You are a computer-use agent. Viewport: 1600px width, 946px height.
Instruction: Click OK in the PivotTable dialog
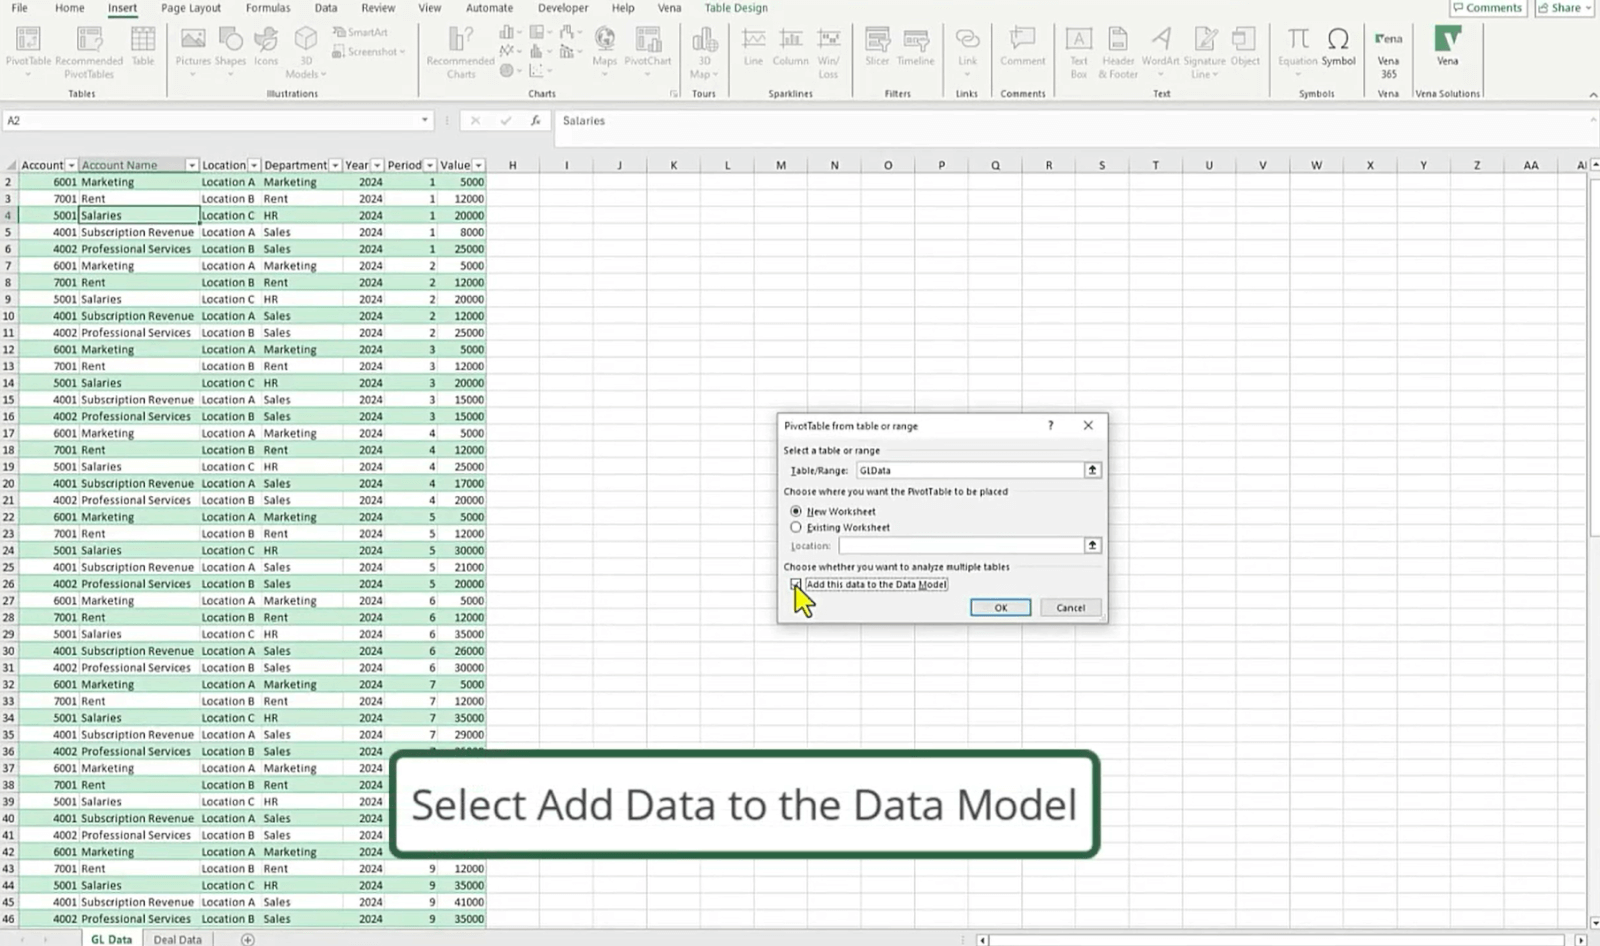(x=999, y=607)
